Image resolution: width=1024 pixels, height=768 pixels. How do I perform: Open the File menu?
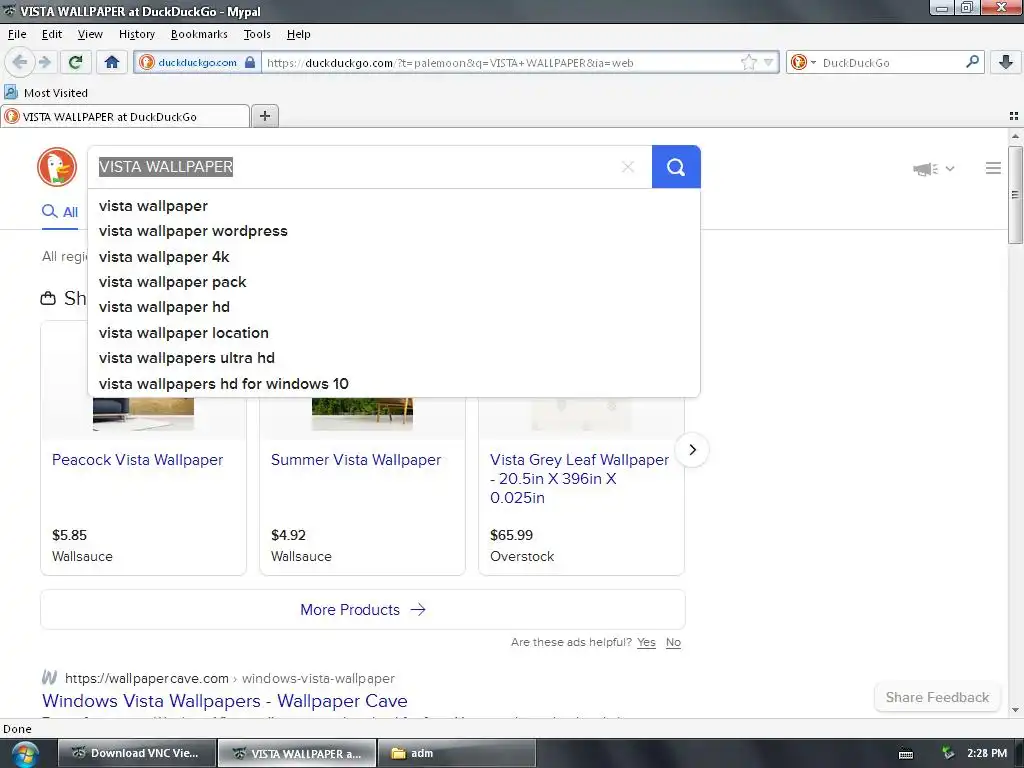pos(17,34)
